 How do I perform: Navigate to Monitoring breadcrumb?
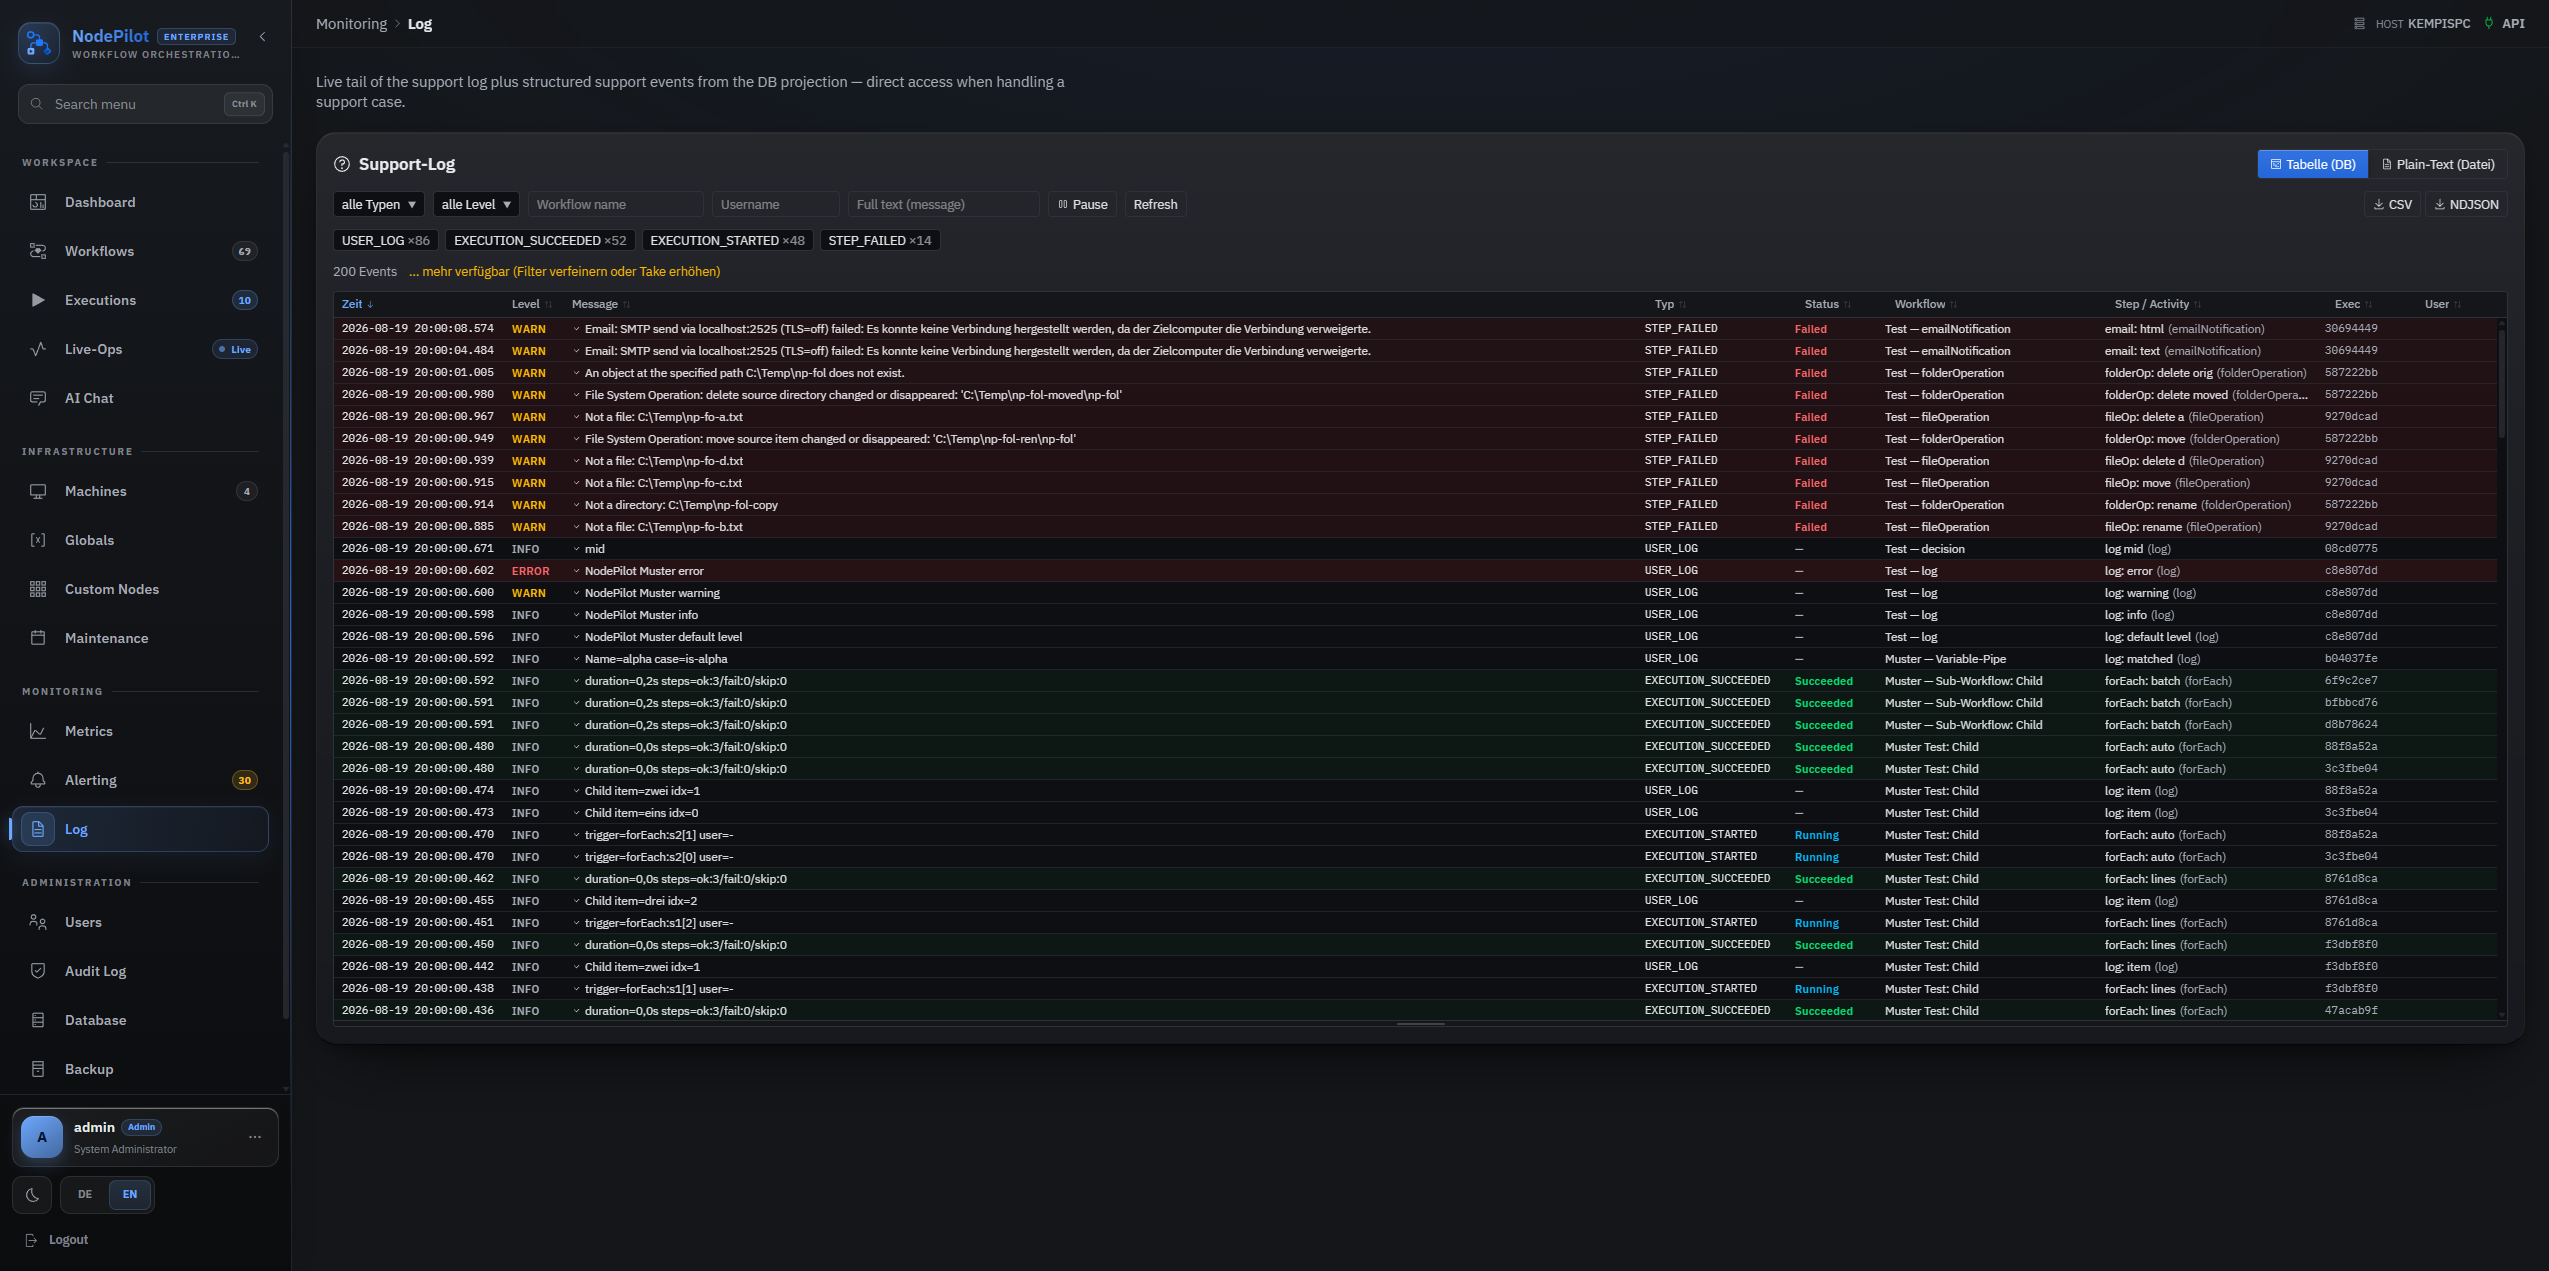pyautogui.click(x=351, y=24)
